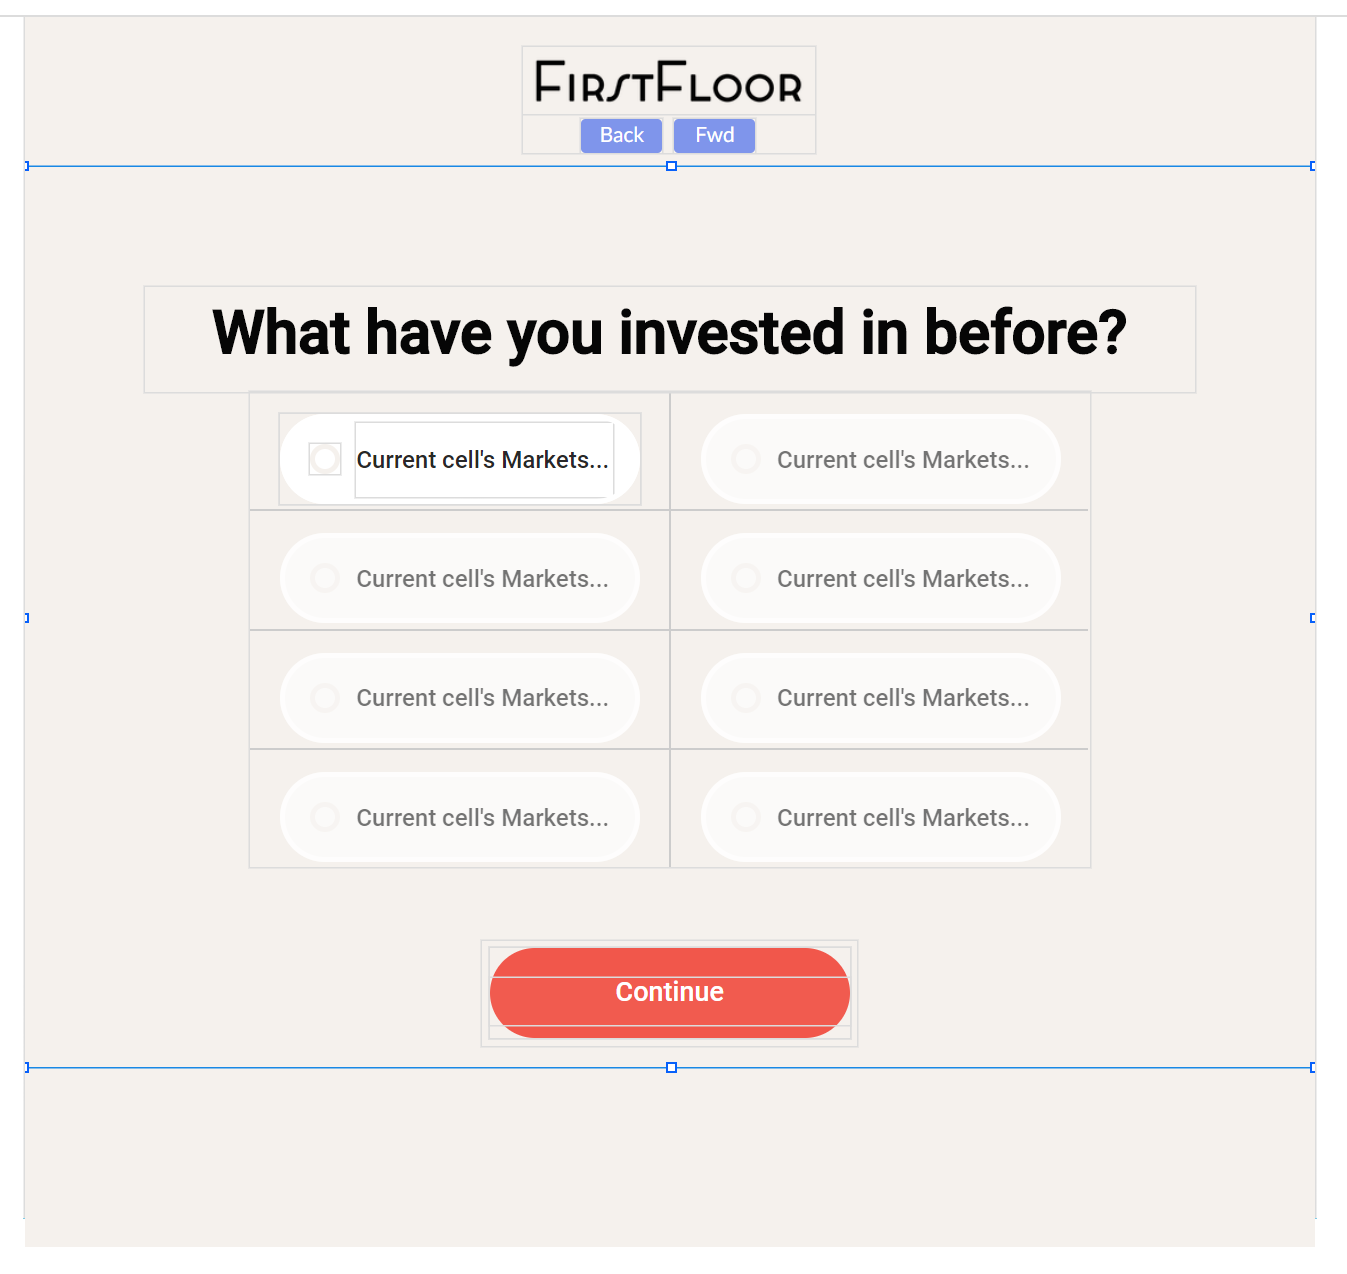Toggle the checkbox in the first row right cell
This screenshot has height=1274, width=1347.
click(x=746, y=459)
